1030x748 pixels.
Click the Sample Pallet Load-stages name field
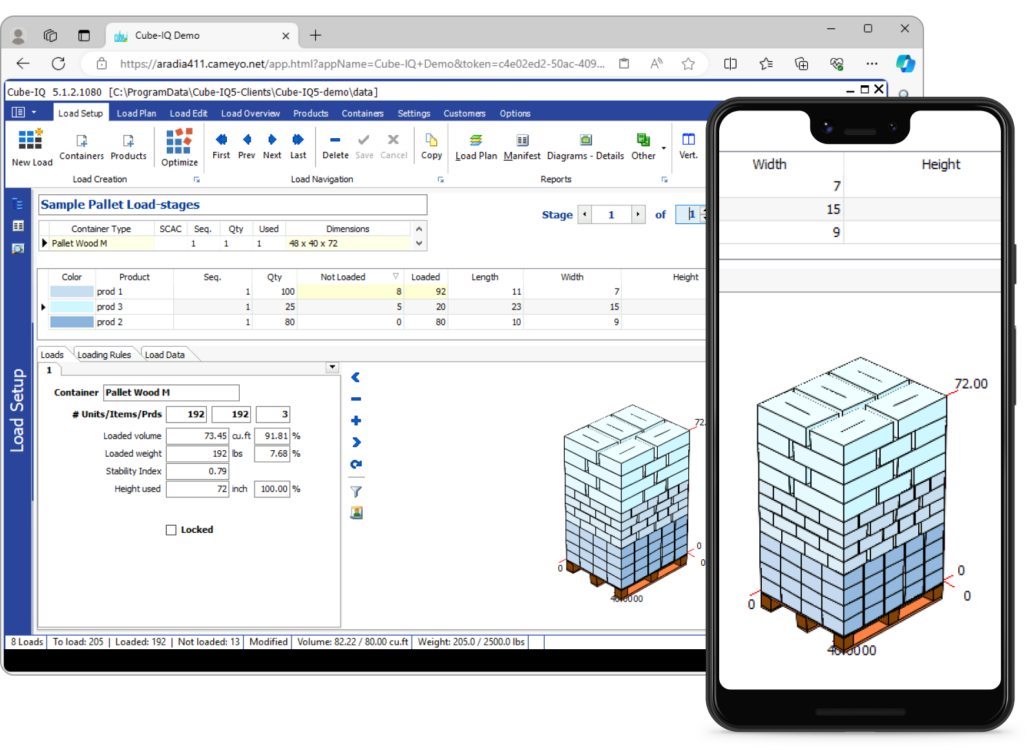(232, 205)
